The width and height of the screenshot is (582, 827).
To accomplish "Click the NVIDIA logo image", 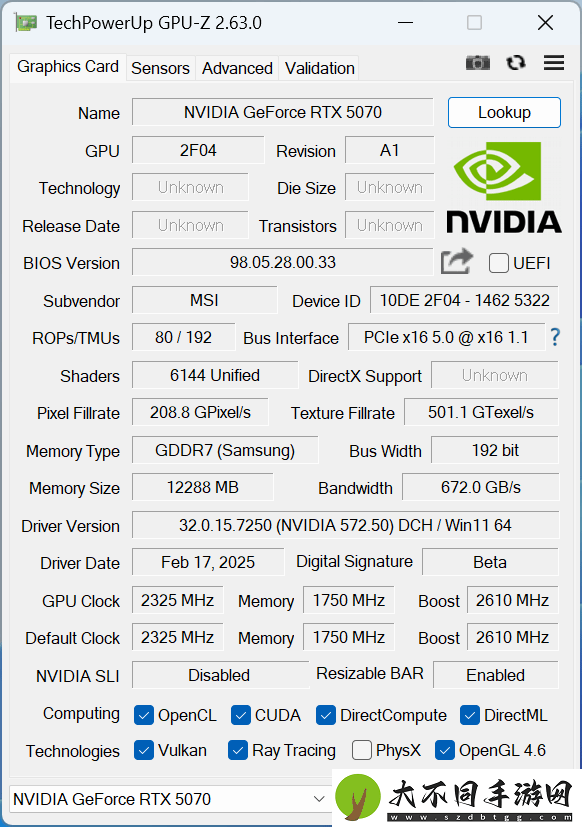I will (503, 187).
